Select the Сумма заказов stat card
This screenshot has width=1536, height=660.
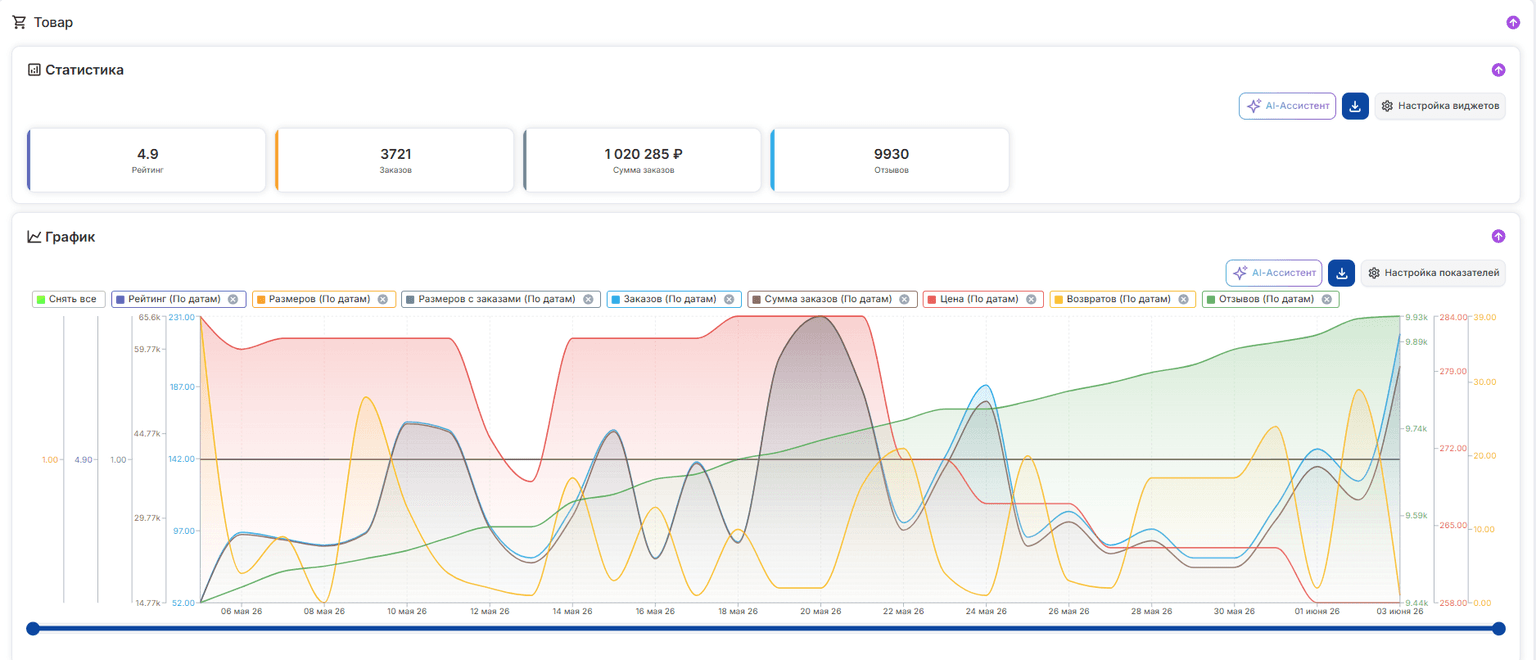643,160
